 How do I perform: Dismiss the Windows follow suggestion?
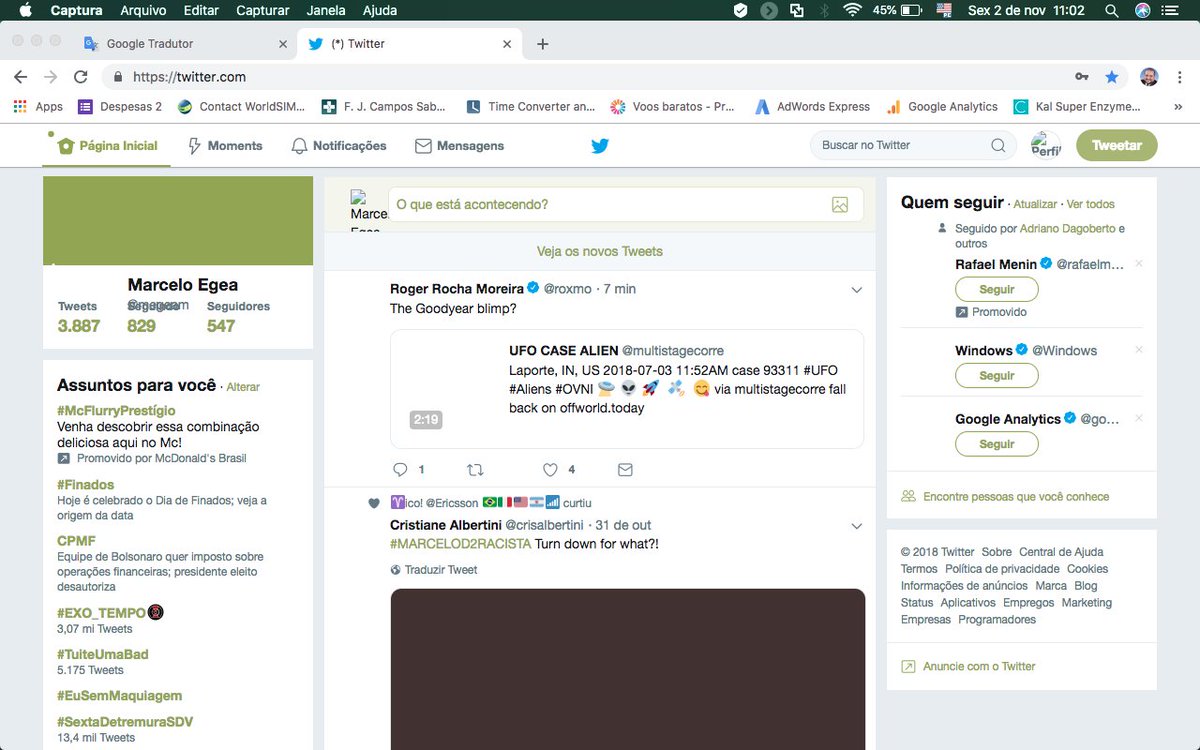click(x=1139, y=350)
